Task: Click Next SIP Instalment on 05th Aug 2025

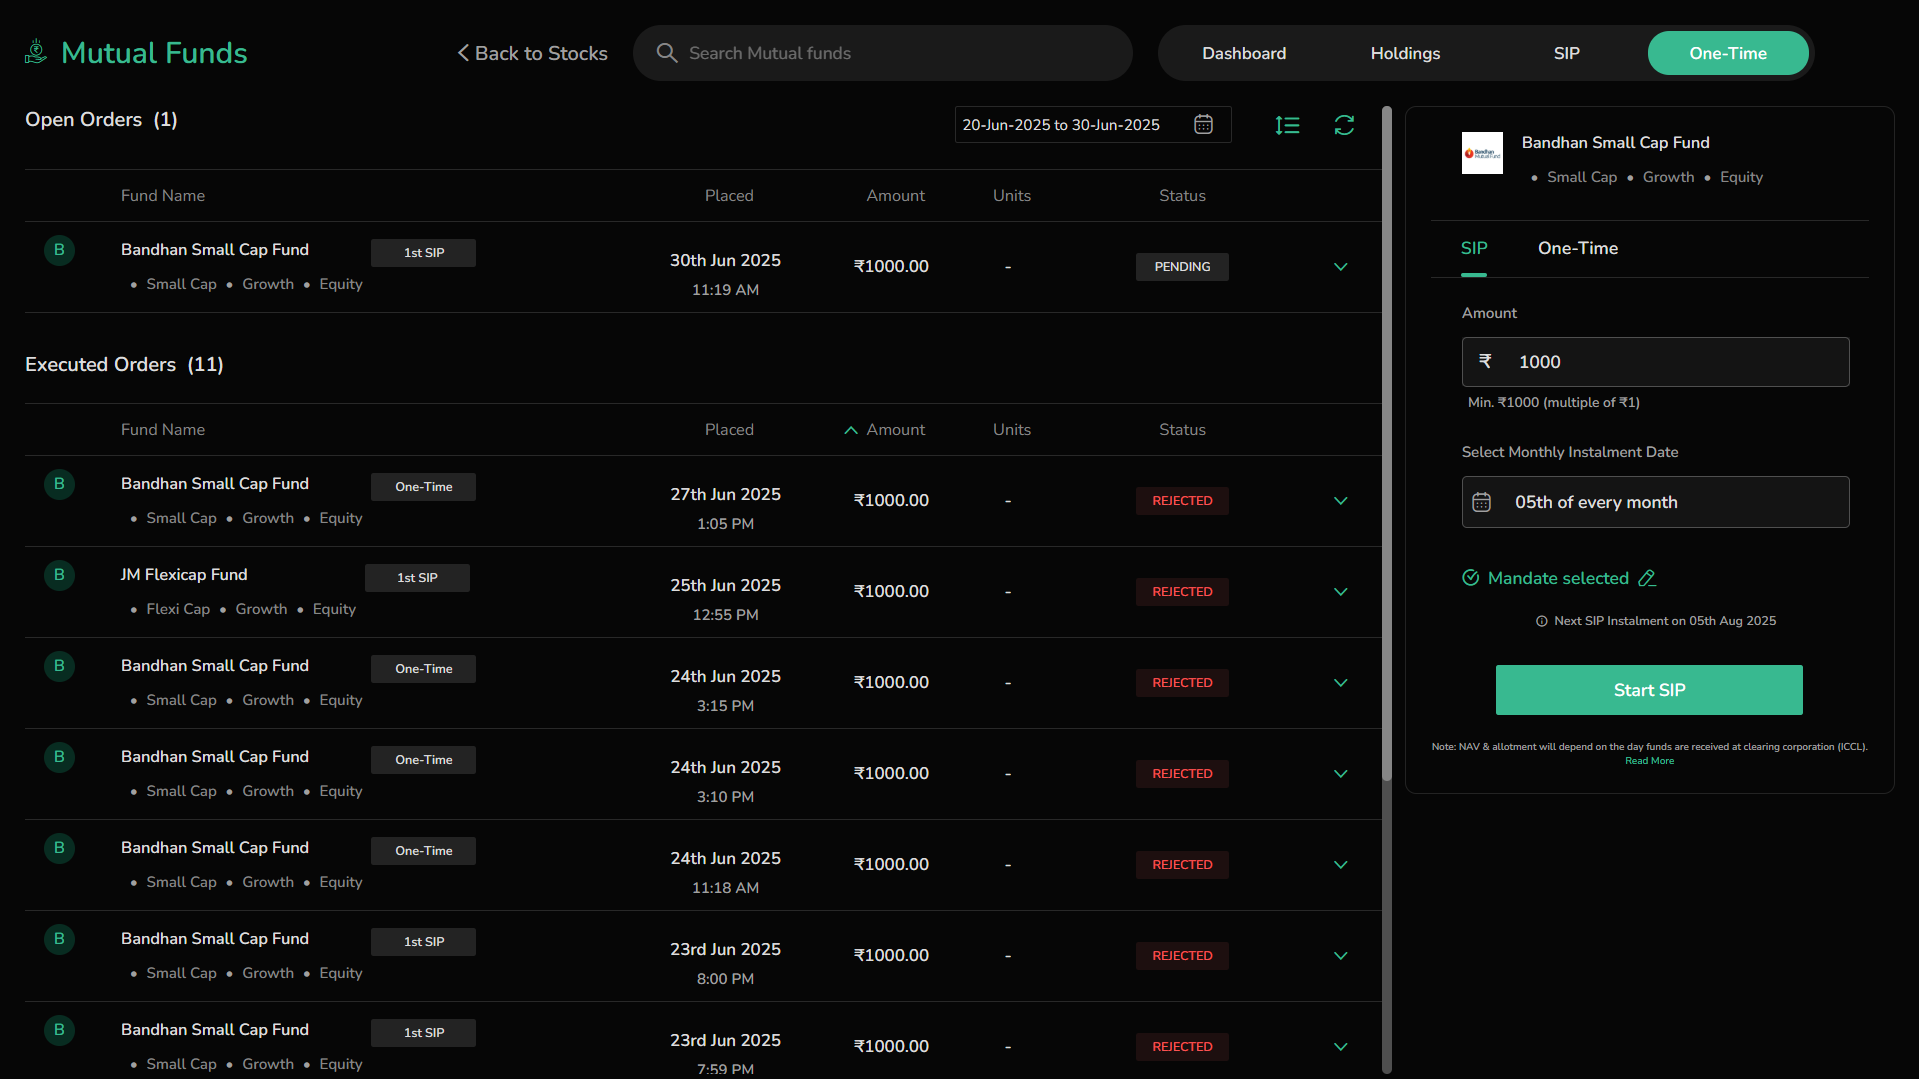Action: pos(1665,621)
